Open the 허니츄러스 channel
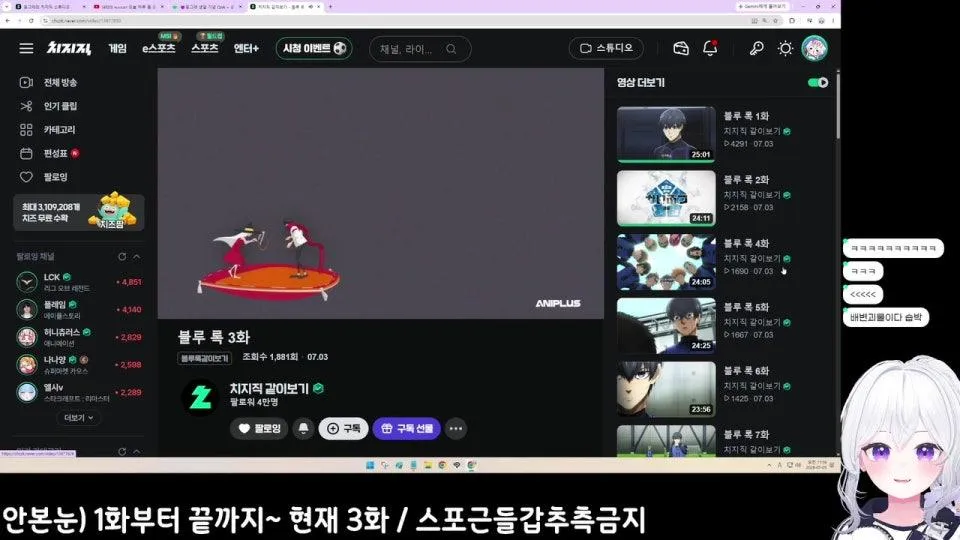This screenshot has width=960, height=540. click(x=79, y=337)
